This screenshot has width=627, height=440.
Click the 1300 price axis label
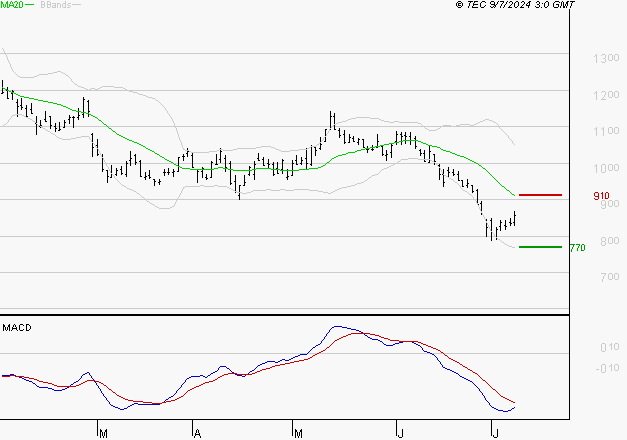(x=606, y=58)
